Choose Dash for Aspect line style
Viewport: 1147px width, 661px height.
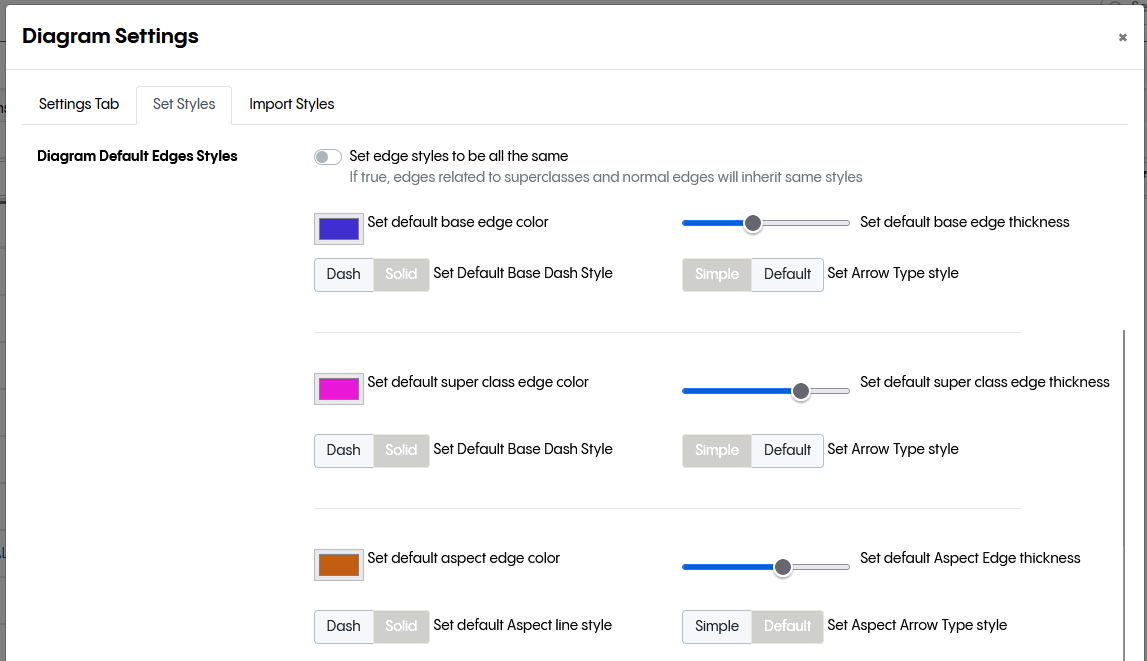pyautogui.click(x=343, y=627)
